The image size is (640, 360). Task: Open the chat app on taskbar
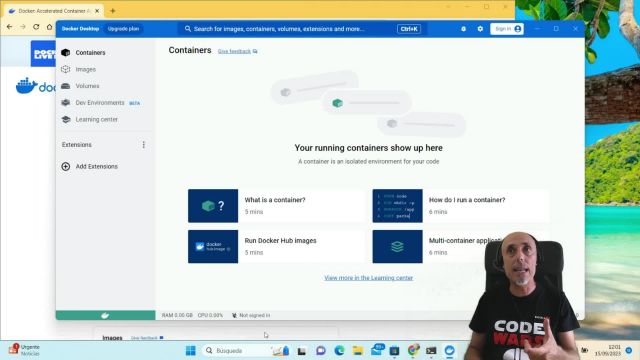point(321,351)
